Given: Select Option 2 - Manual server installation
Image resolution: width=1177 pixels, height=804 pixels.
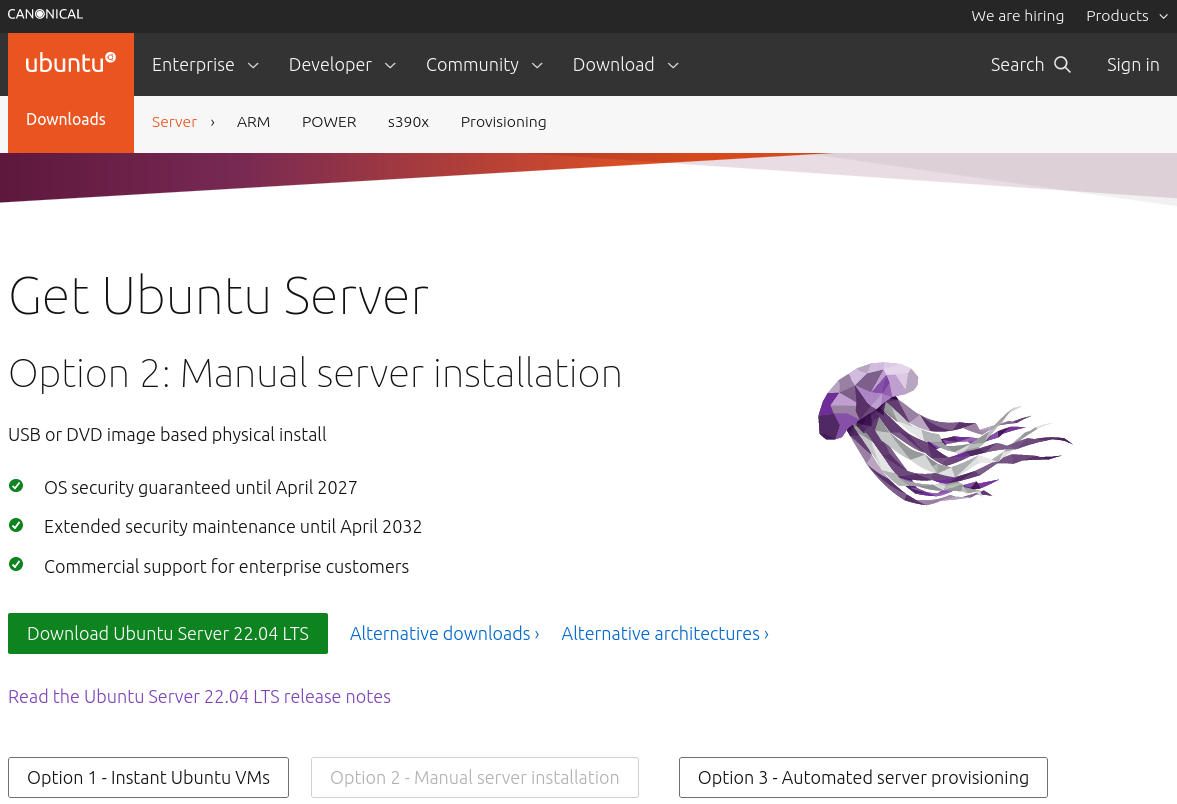Looking at the screenshot, I should pos(475,778).
